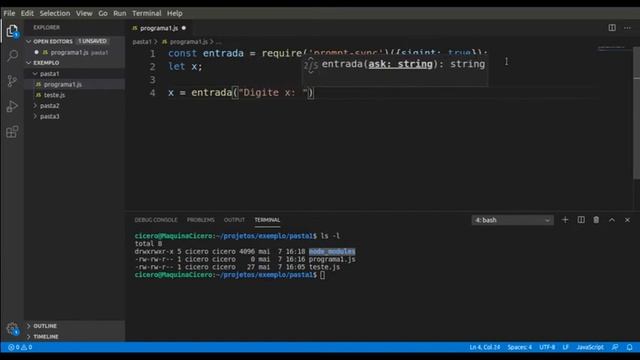Switch to the Debug Console tab
Image resolution: width=640 pixels, height=360 pixels.
(156, 220)
